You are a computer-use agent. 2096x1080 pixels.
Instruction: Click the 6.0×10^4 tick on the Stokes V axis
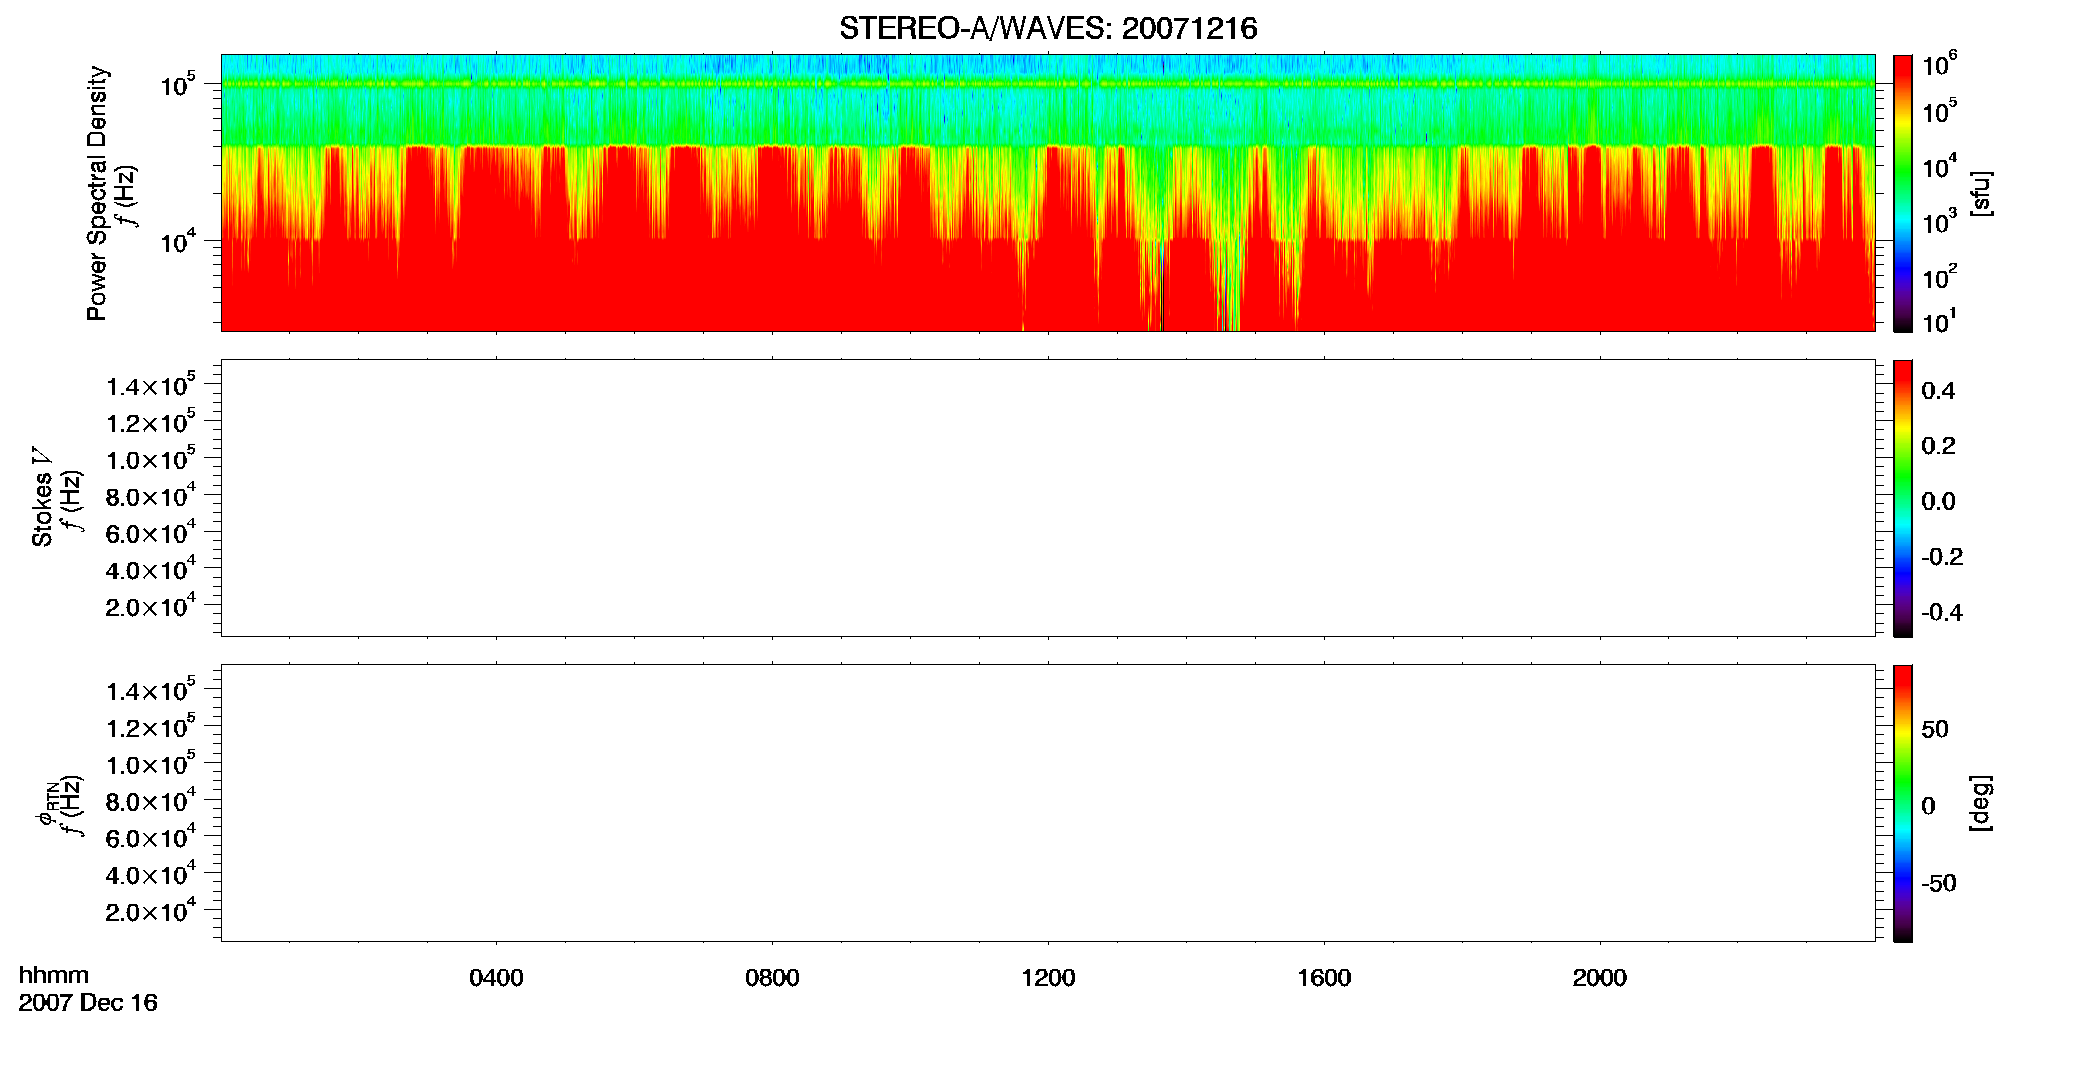[x=151, y=532]
